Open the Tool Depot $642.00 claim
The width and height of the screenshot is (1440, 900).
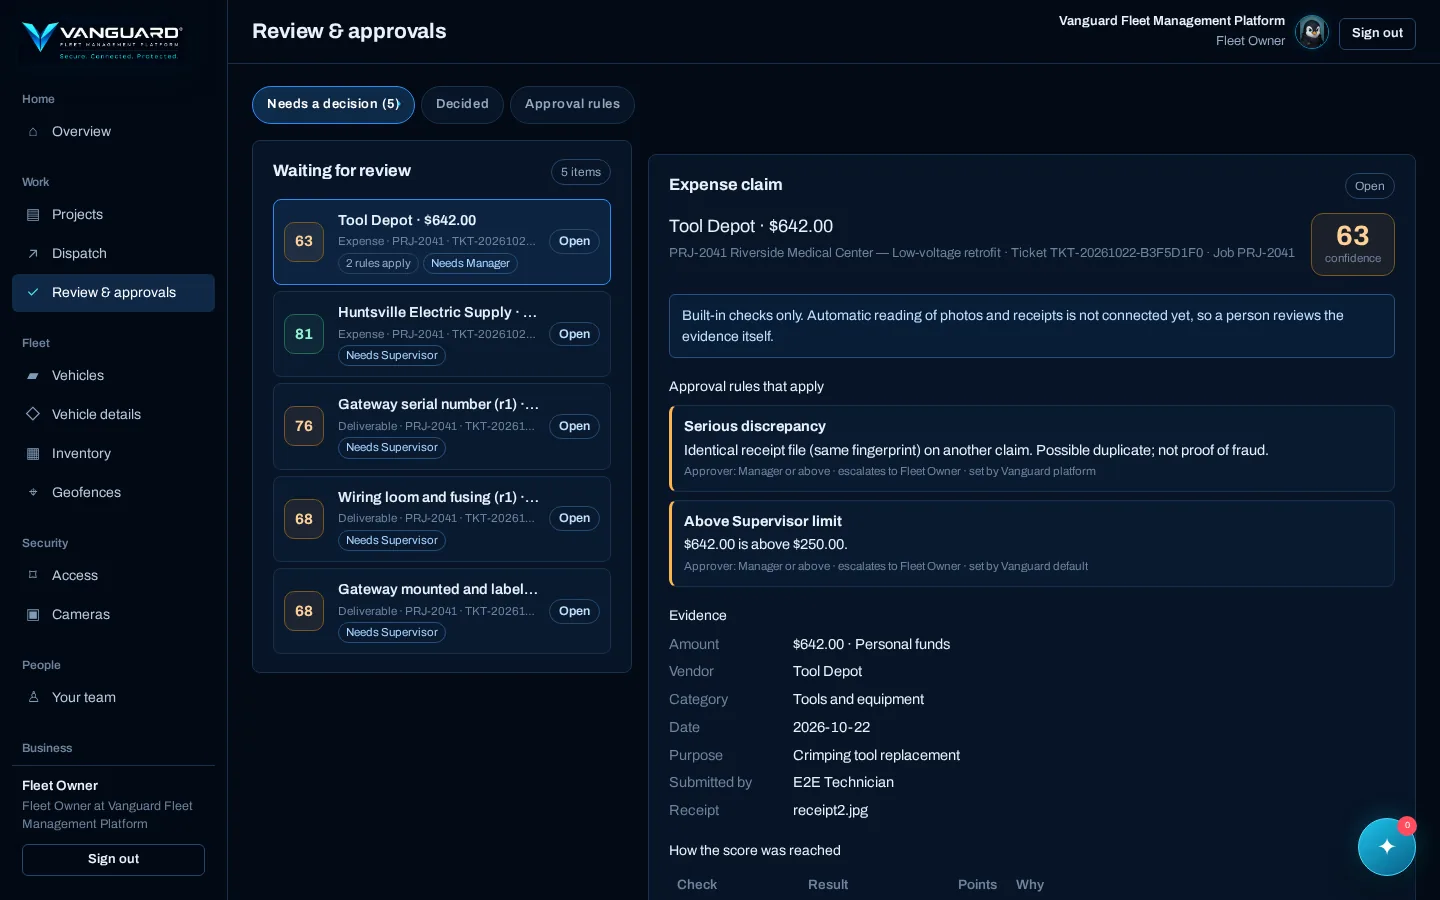click(x=442, y=242)
